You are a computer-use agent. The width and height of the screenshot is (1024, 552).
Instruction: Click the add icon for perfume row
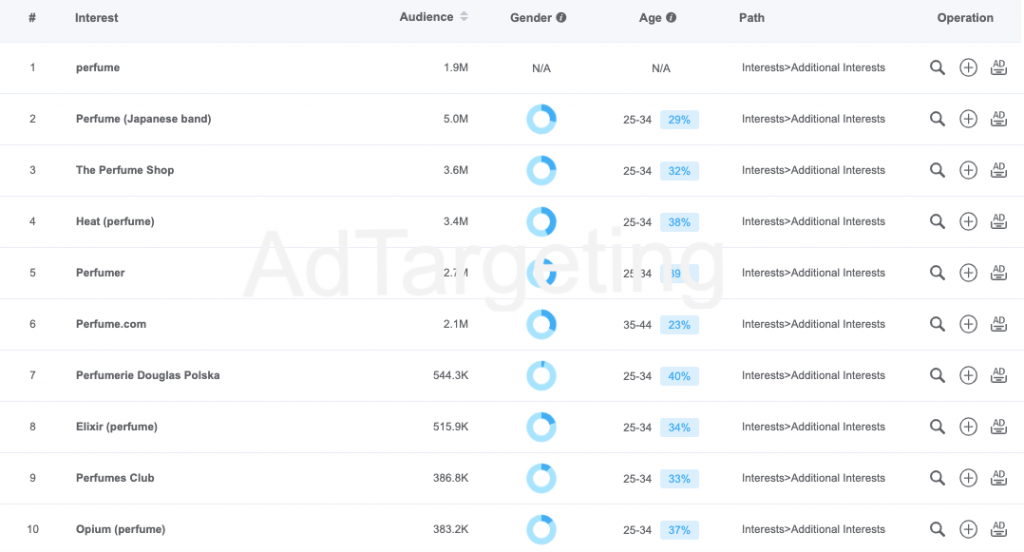tap(968, 67)
